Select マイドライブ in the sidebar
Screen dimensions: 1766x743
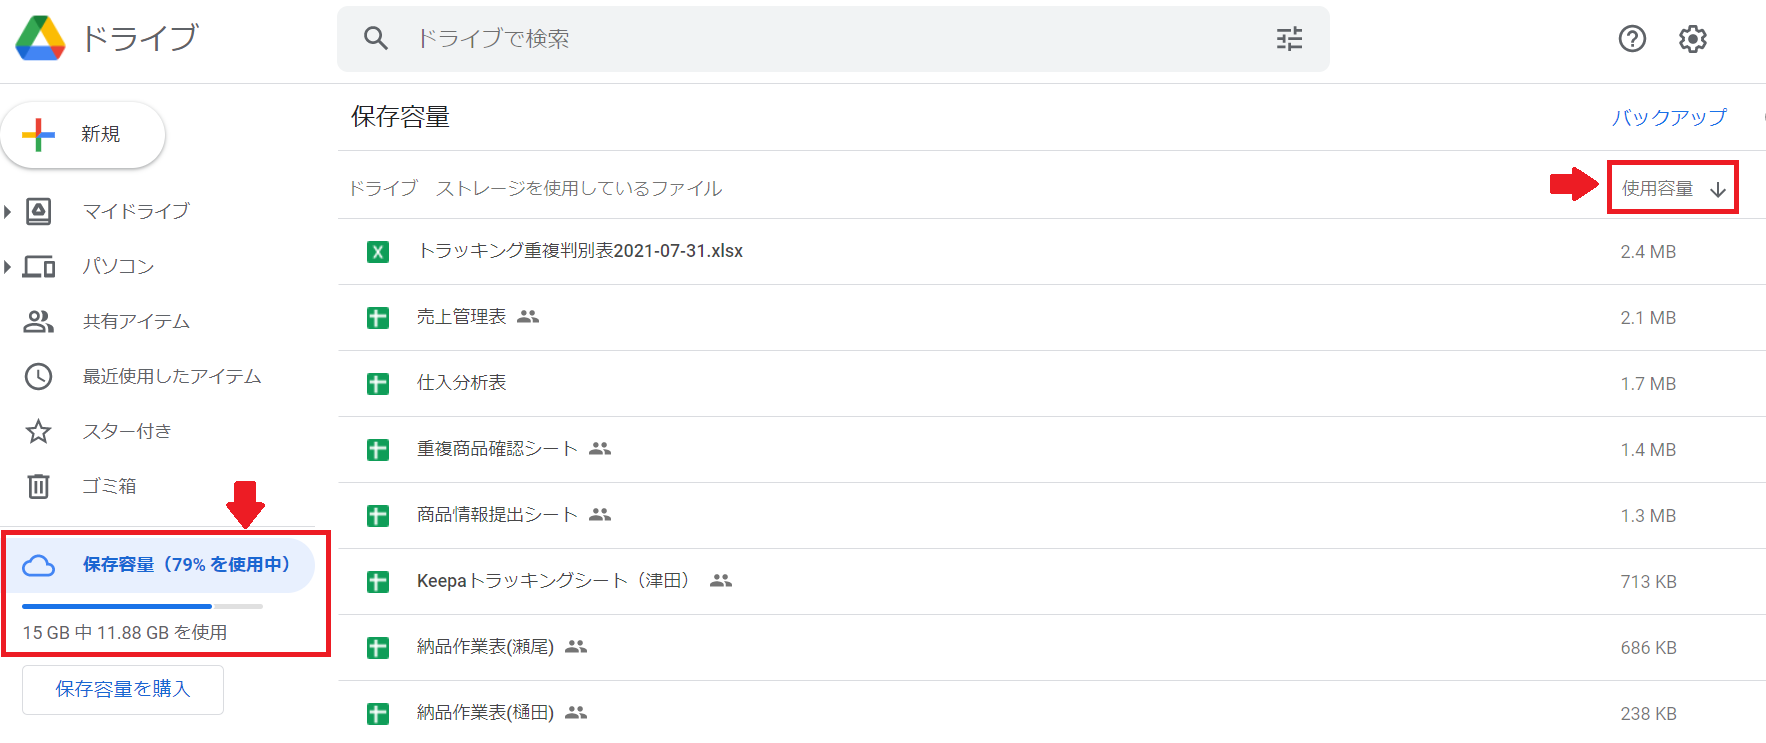[136, 211]
